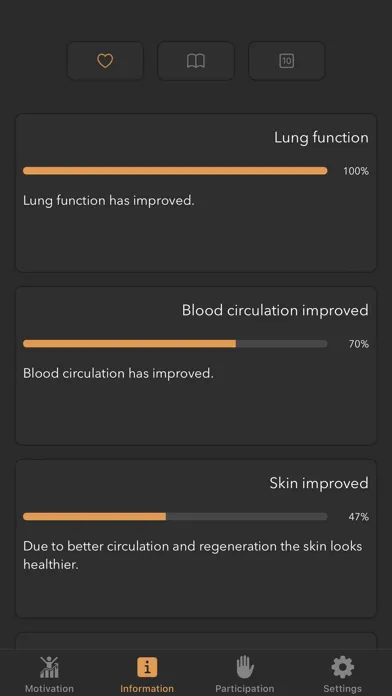Tap the skin looks healthier description text
Image resolution: width=392 pixels, height=696 pixels.
(x=193, y=555)
